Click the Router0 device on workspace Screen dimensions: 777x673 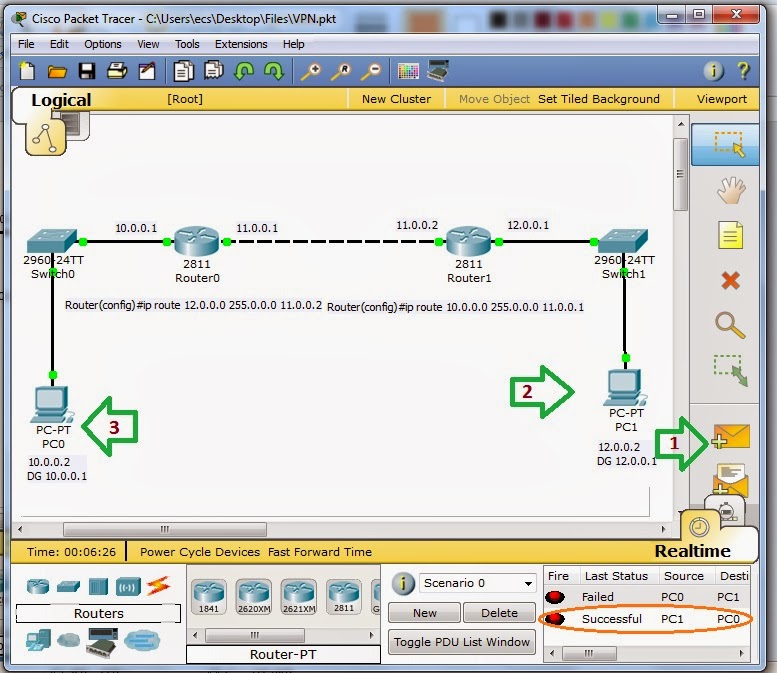[197, 242]
